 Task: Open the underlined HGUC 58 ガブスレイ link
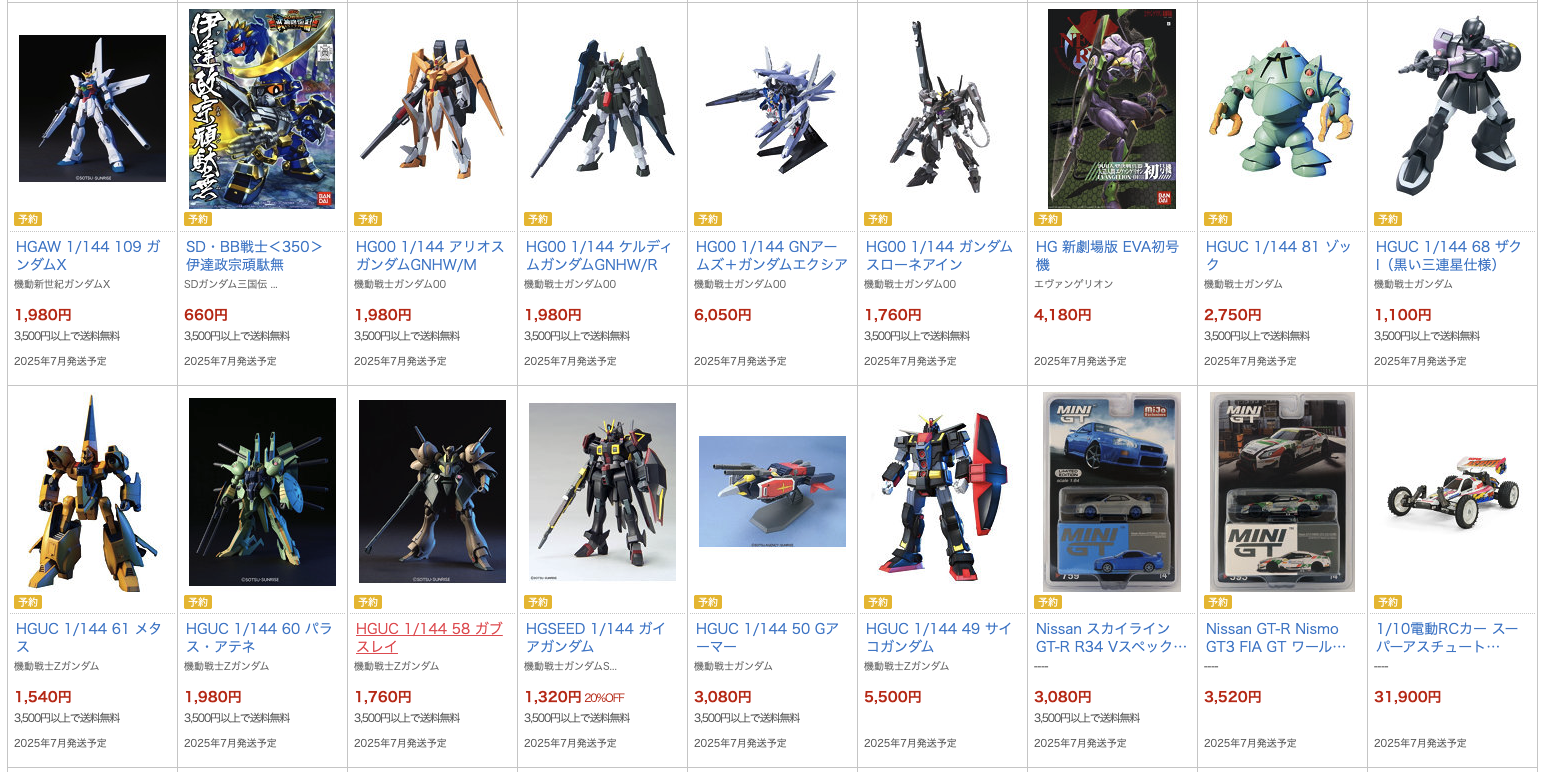(429, 637)
